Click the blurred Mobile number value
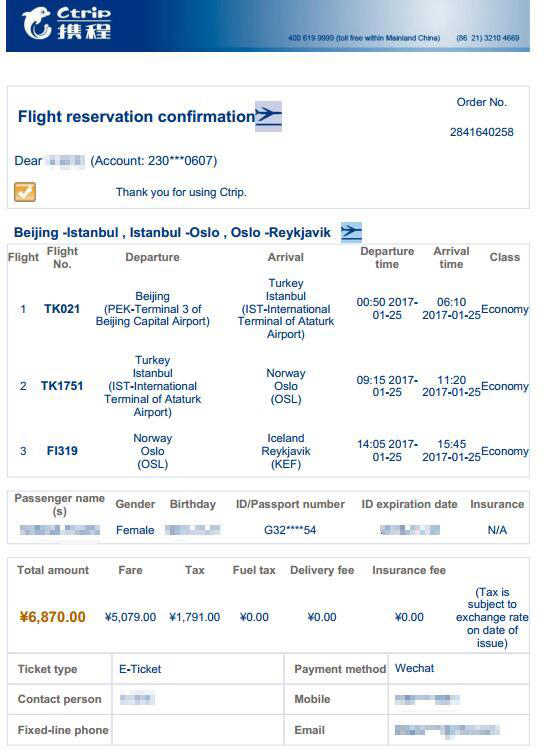This screenshot has width=547, height=750. coord(427,699)
